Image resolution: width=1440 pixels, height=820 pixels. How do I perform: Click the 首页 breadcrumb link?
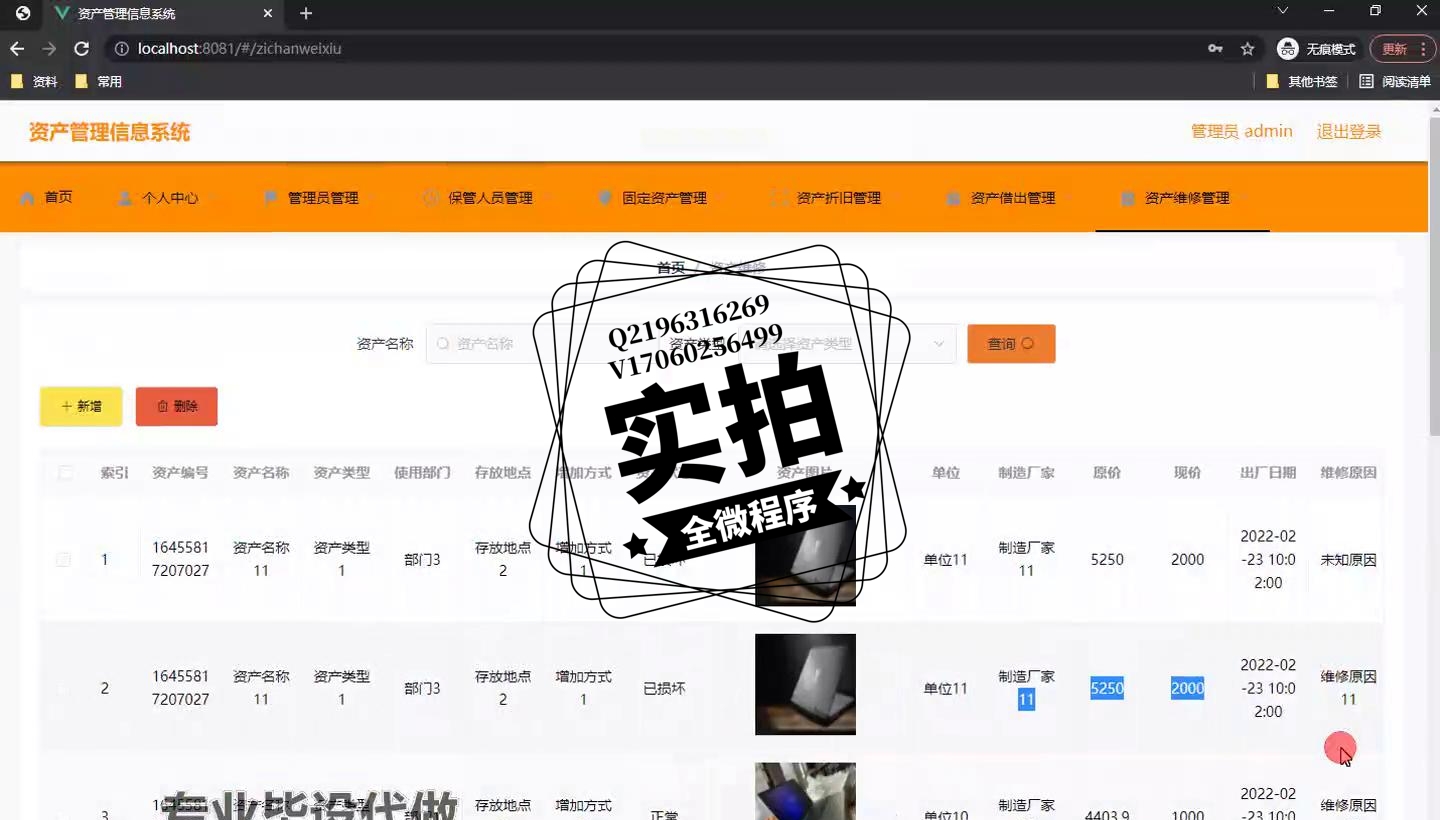click(x=671, y=267)
